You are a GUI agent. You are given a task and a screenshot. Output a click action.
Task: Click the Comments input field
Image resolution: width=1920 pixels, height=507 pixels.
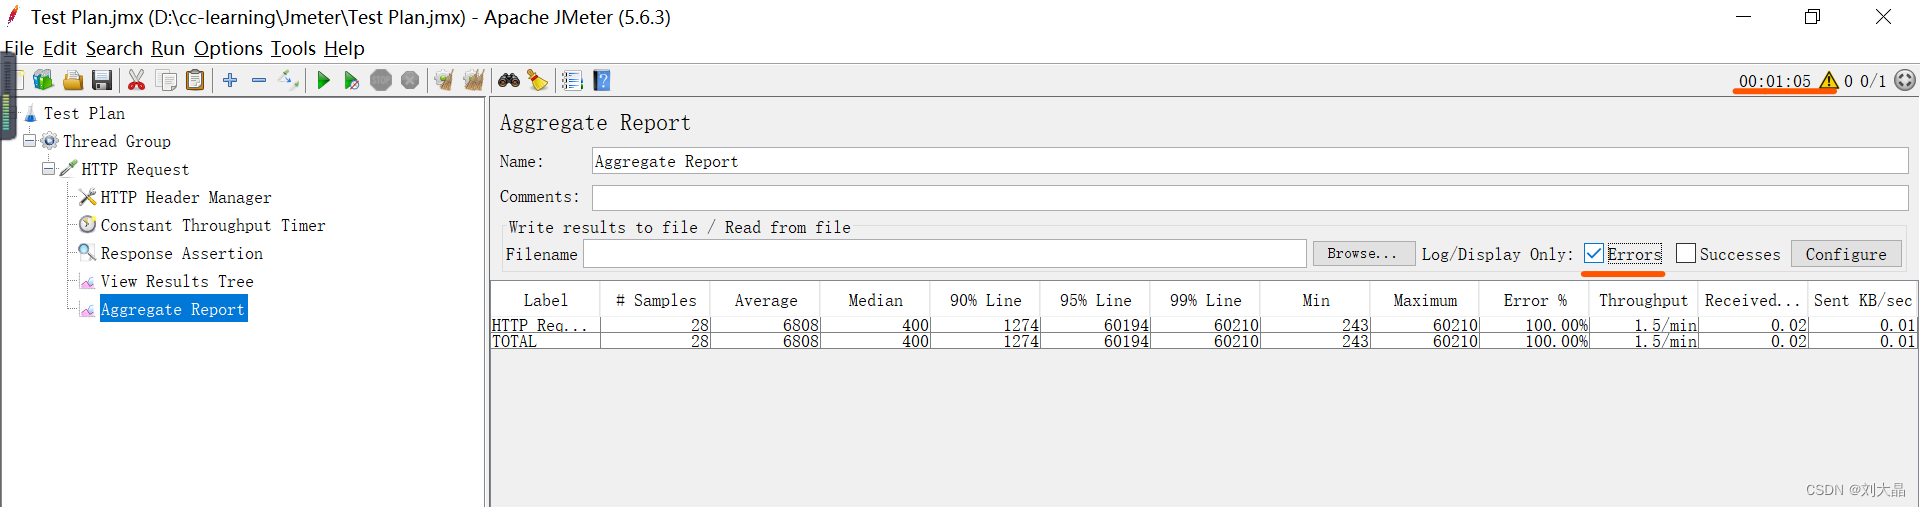click(x=1250, y=197)
